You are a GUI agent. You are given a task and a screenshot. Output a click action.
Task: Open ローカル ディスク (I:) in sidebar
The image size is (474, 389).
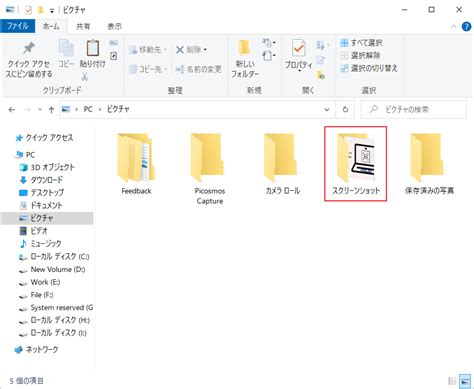(x=53, y=333)
